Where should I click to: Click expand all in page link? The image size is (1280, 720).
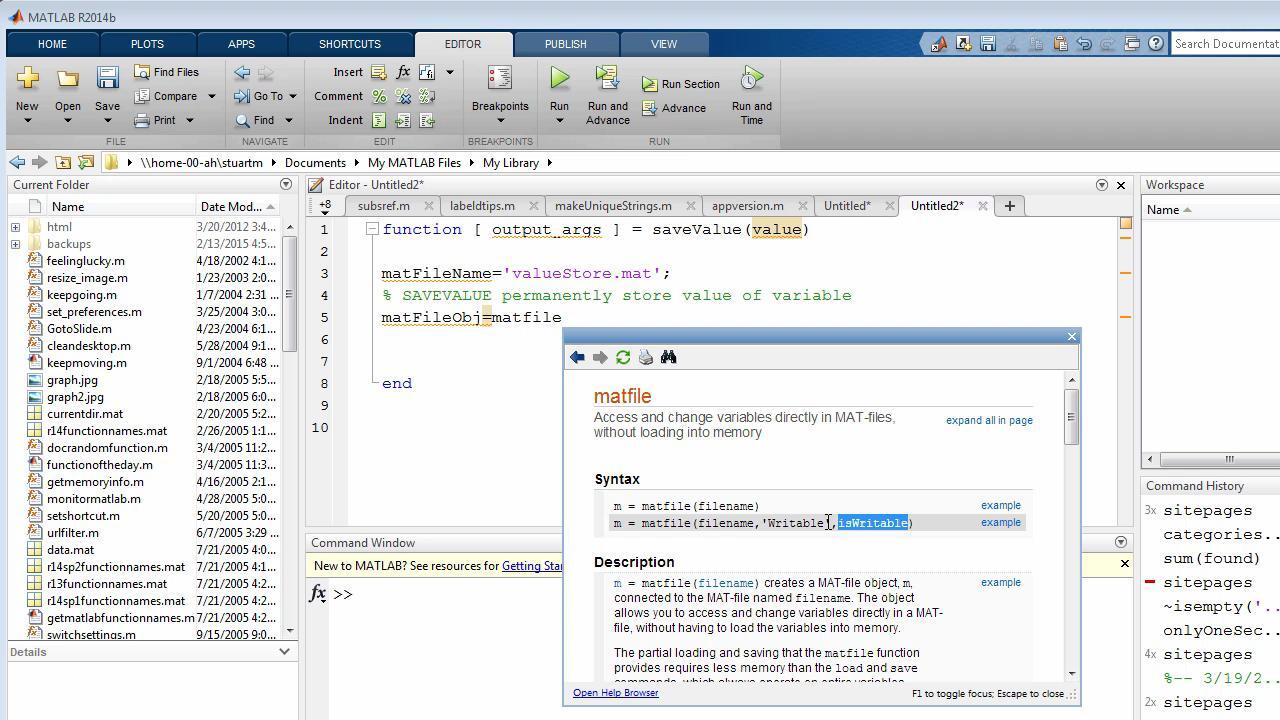coord(988,421)
